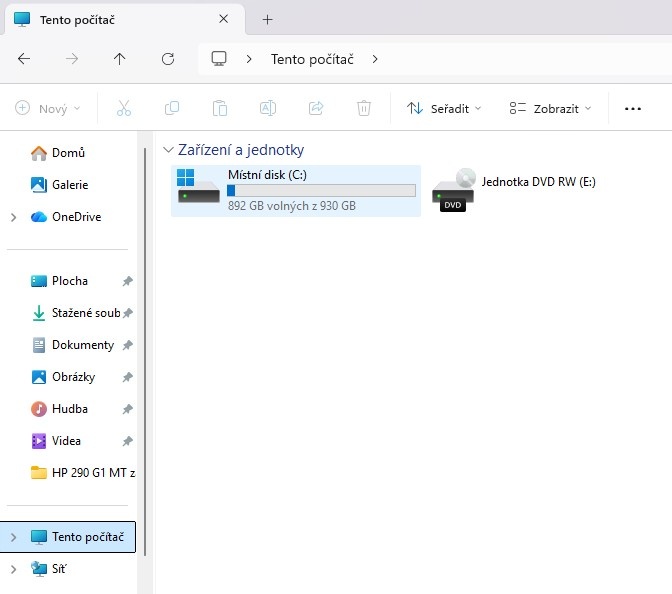This screenshot has height=594, width=672.
Task: Open the Seřadit sort dropdown
Action: coord(444,108)
